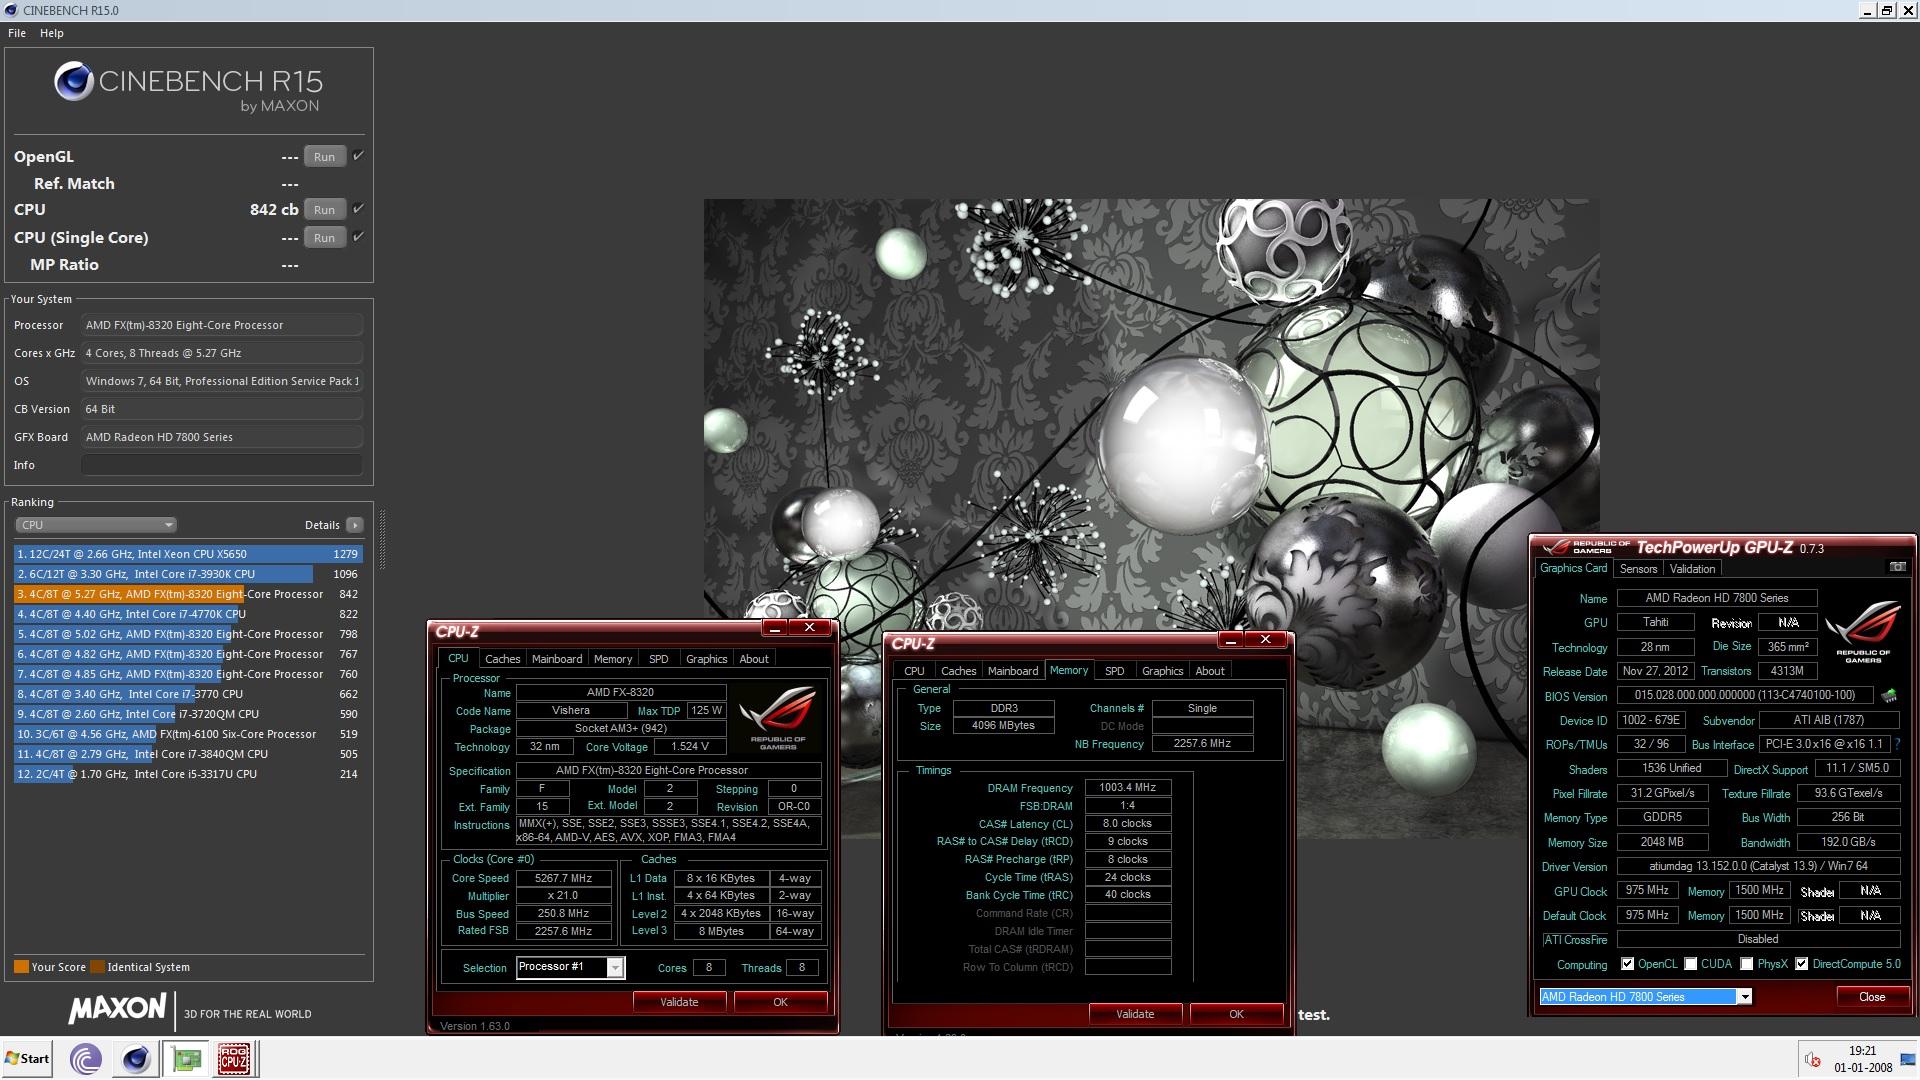
Task: Select ranking row Intel Core i5-3317U
Action: coord(188,774)
